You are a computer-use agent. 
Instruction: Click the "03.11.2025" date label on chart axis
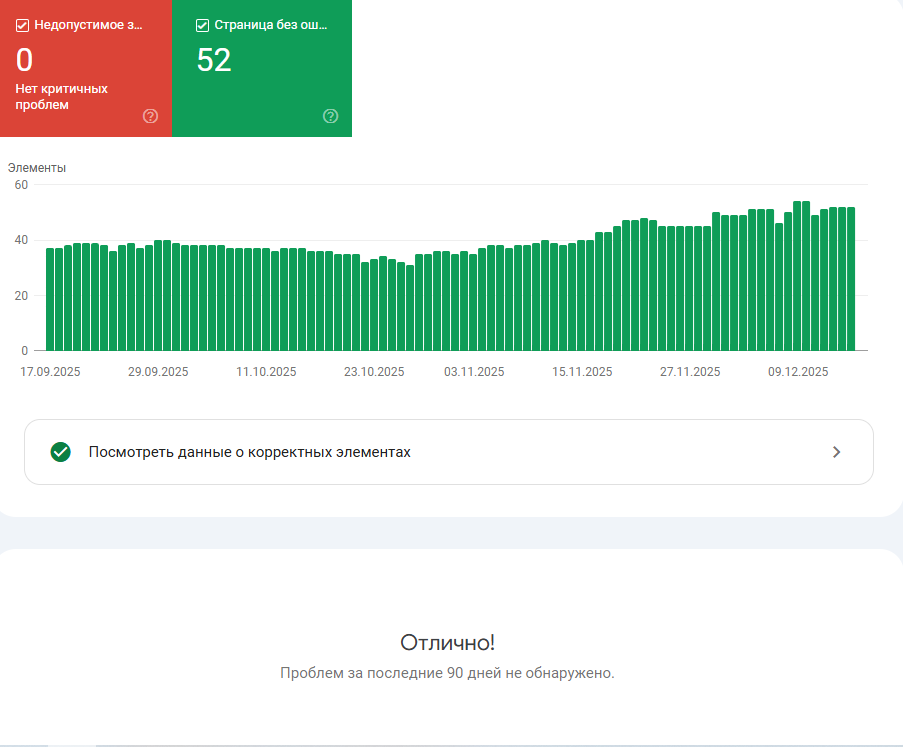tap(474, 372)
